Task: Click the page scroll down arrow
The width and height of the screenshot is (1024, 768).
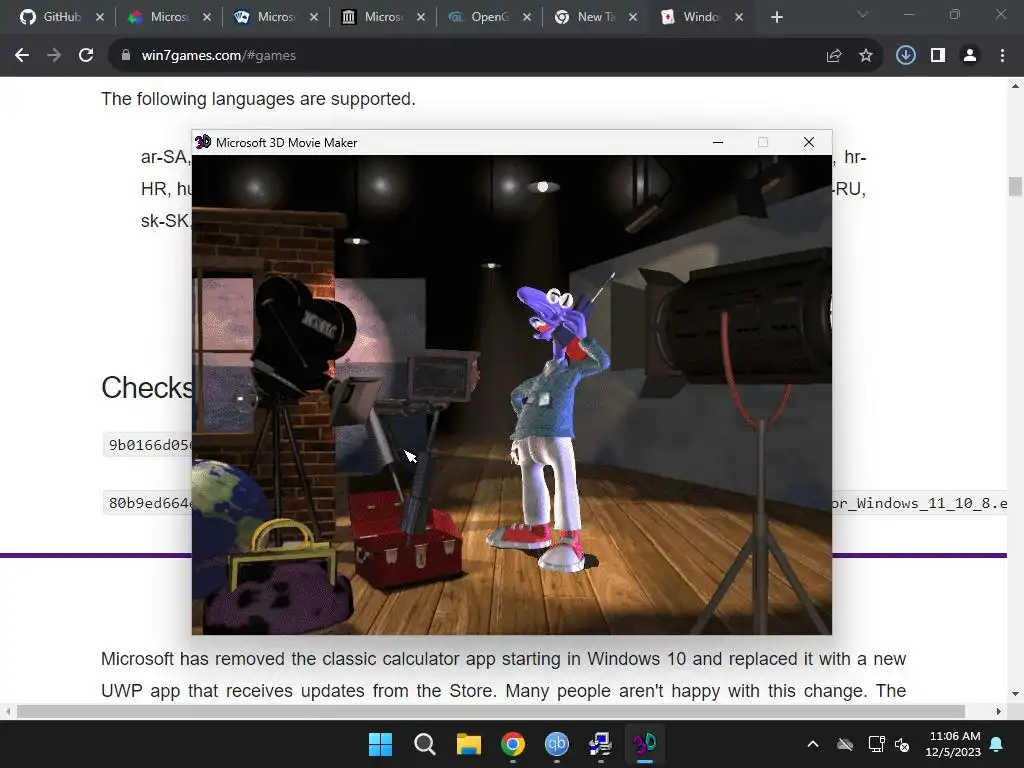Action: point(1015,694)
